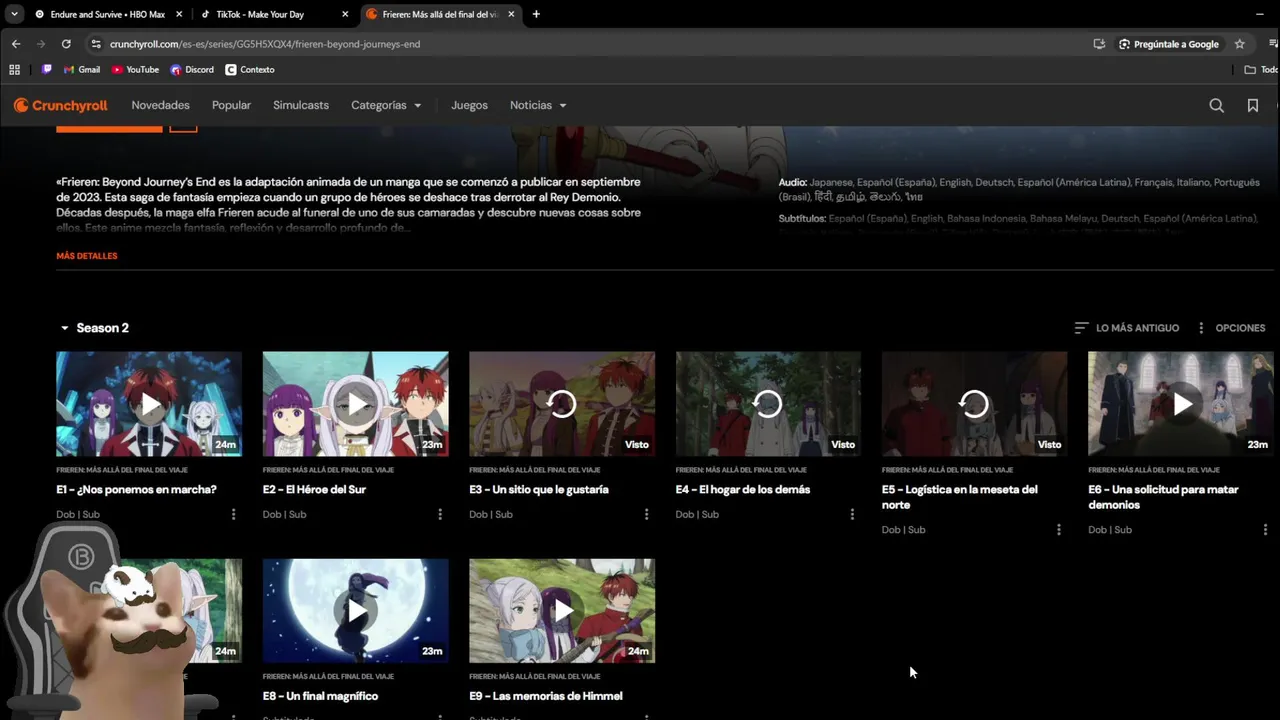This screenshot has height=720, width=1280.
Task: Open the all bookmarks folder icon
Action: [1250, 70]
